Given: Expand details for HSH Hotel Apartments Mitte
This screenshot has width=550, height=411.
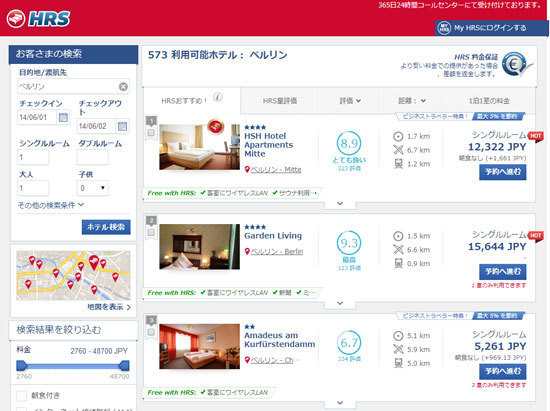Looking at the screenshot, I should coord(340,203).
